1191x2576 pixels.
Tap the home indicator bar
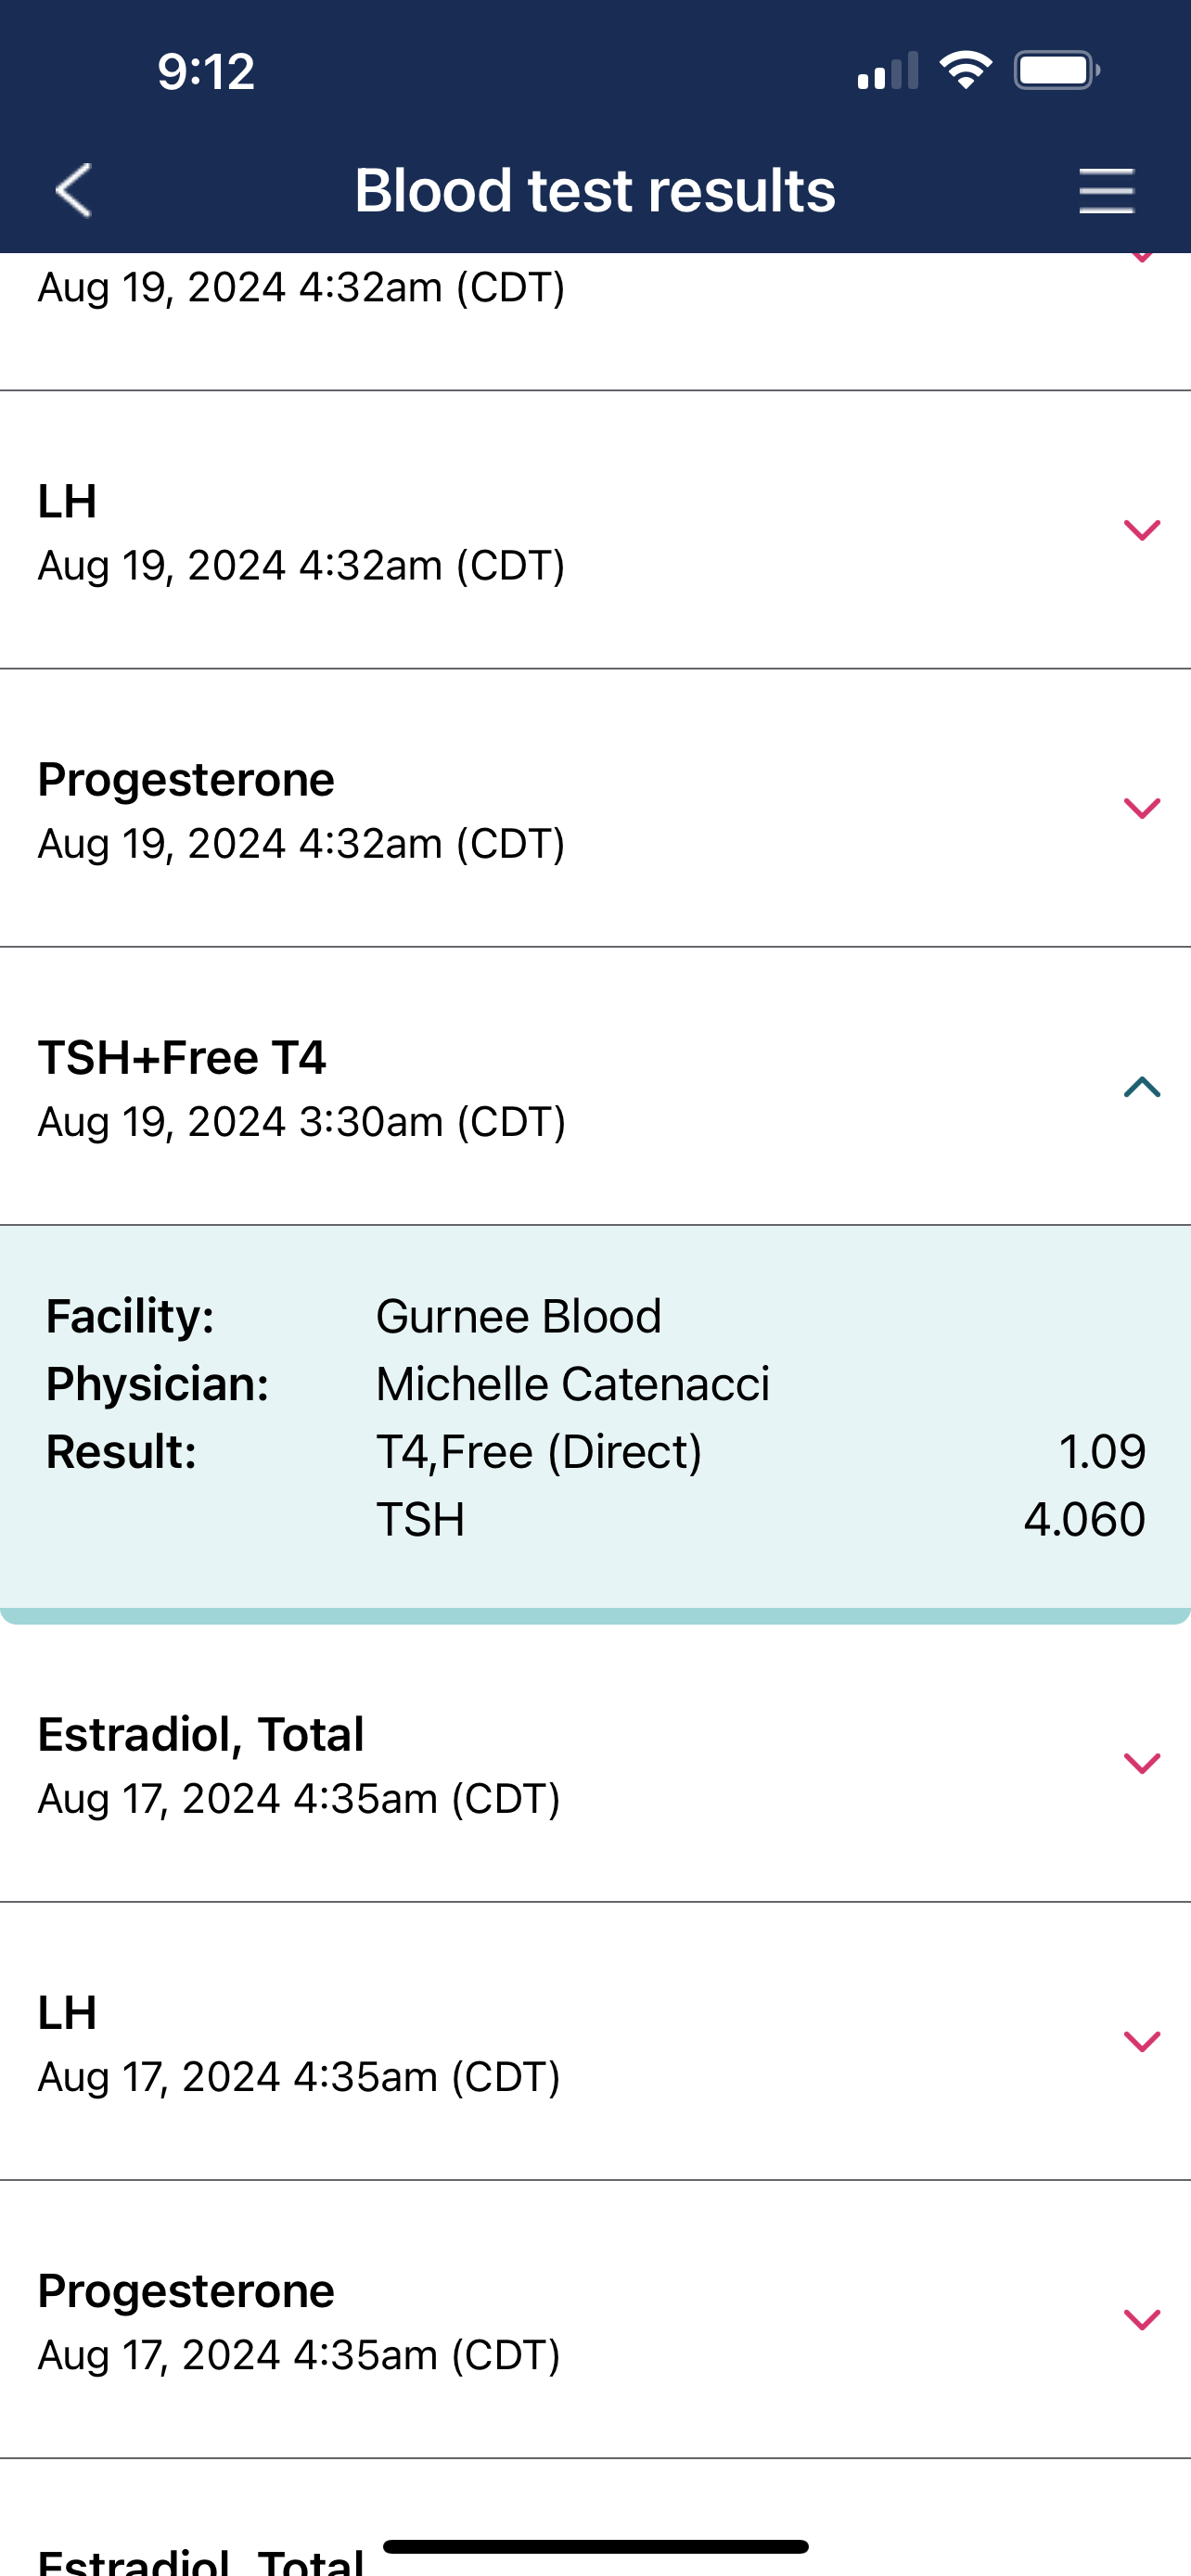[x=595, y=2546]
